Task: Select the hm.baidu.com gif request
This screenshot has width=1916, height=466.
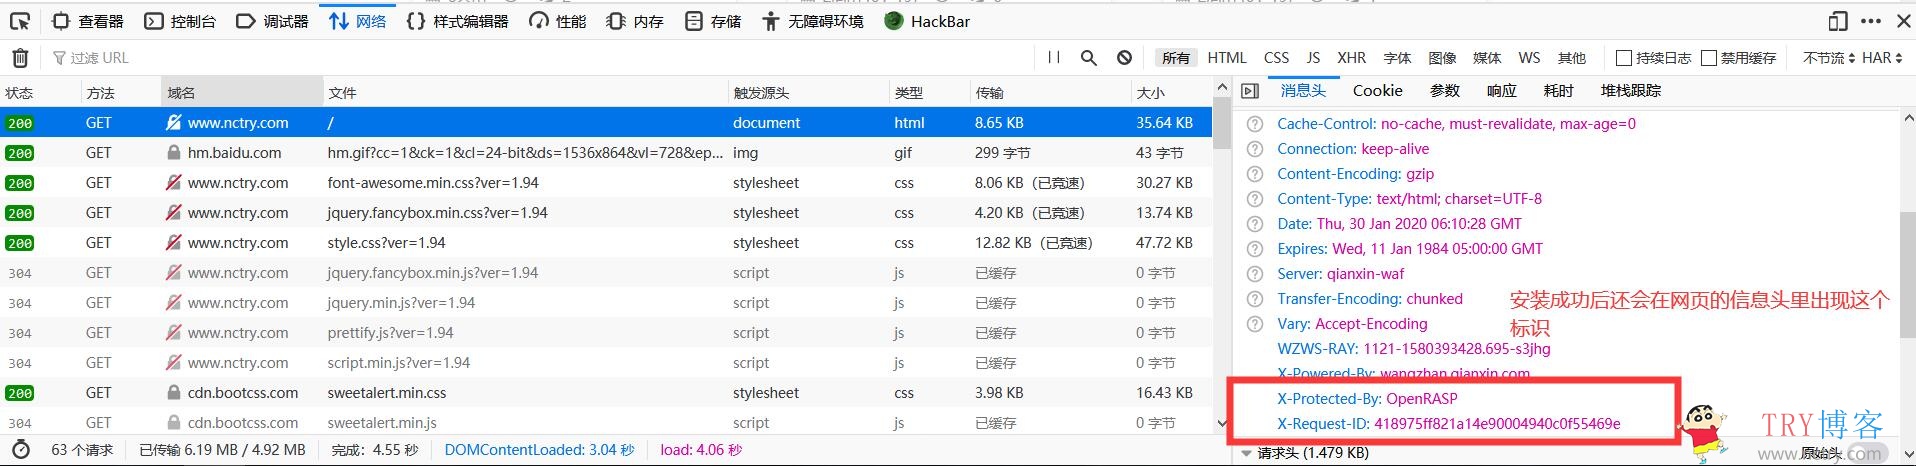Action: pyautogui.click(x=520, y=153)
